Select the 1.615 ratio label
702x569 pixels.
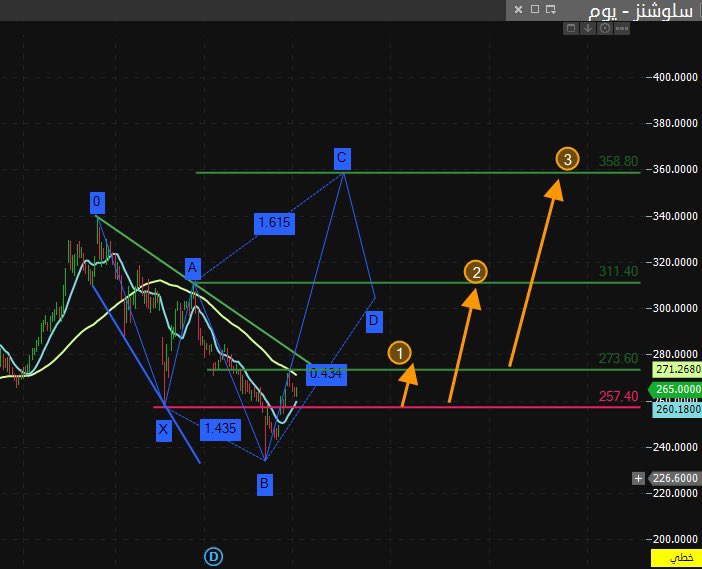pos(274,223)
